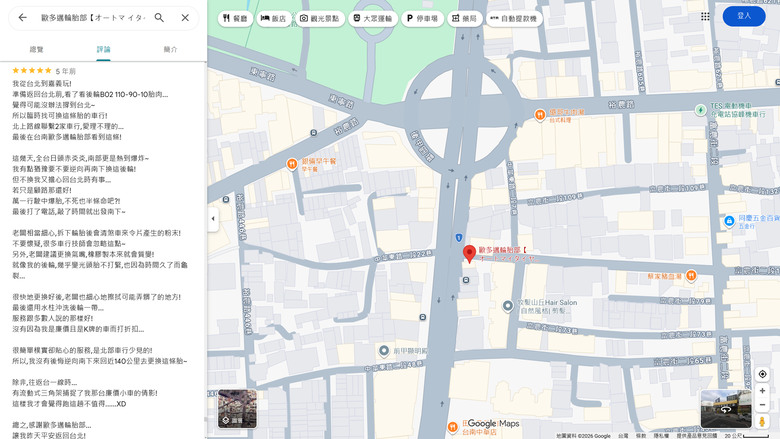Click review line starting '除非,往返台一線時'
The height and width of the screenshot is (439, 780).
pos(45,382)
